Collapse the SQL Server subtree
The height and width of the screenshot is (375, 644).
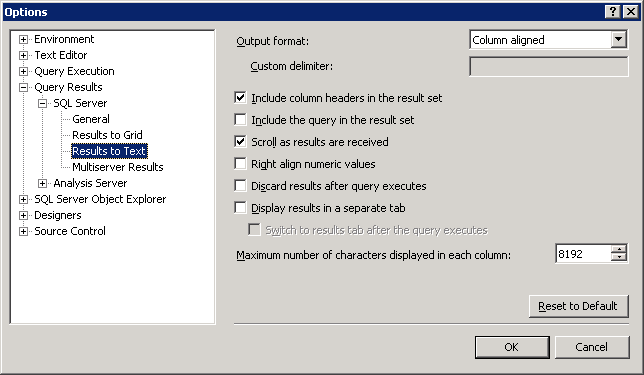[42, 104]
